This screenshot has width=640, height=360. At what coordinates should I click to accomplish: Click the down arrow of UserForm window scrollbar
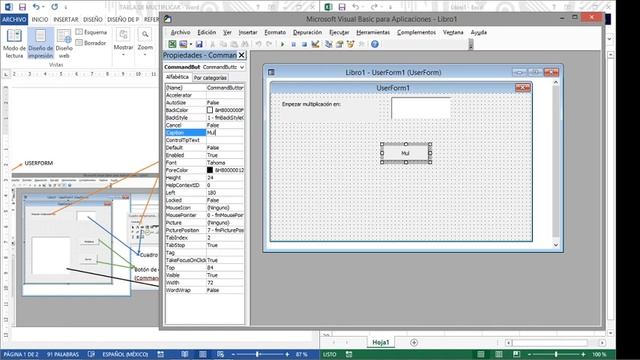[x=556, y=245]
